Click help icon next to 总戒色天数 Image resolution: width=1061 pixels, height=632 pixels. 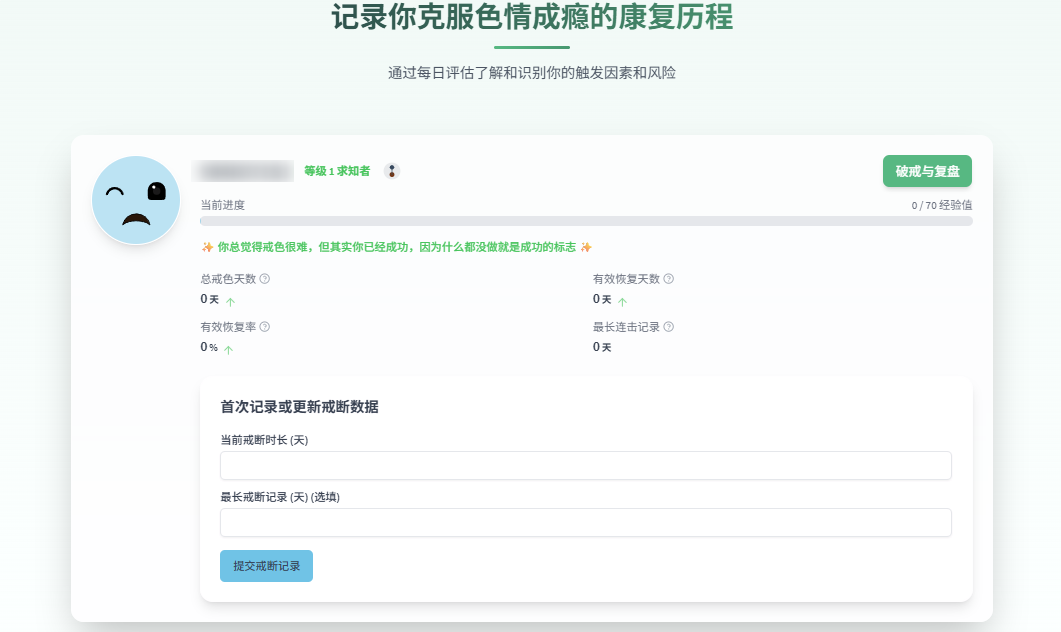coord(265,279)
